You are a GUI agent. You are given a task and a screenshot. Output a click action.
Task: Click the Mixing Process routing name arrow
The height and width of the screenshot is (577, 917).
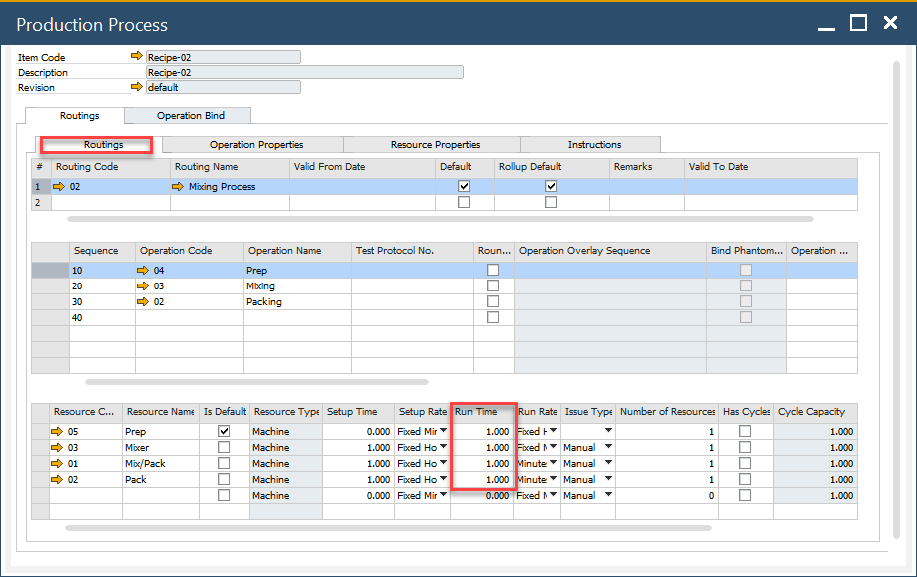(x=178, y=186)
